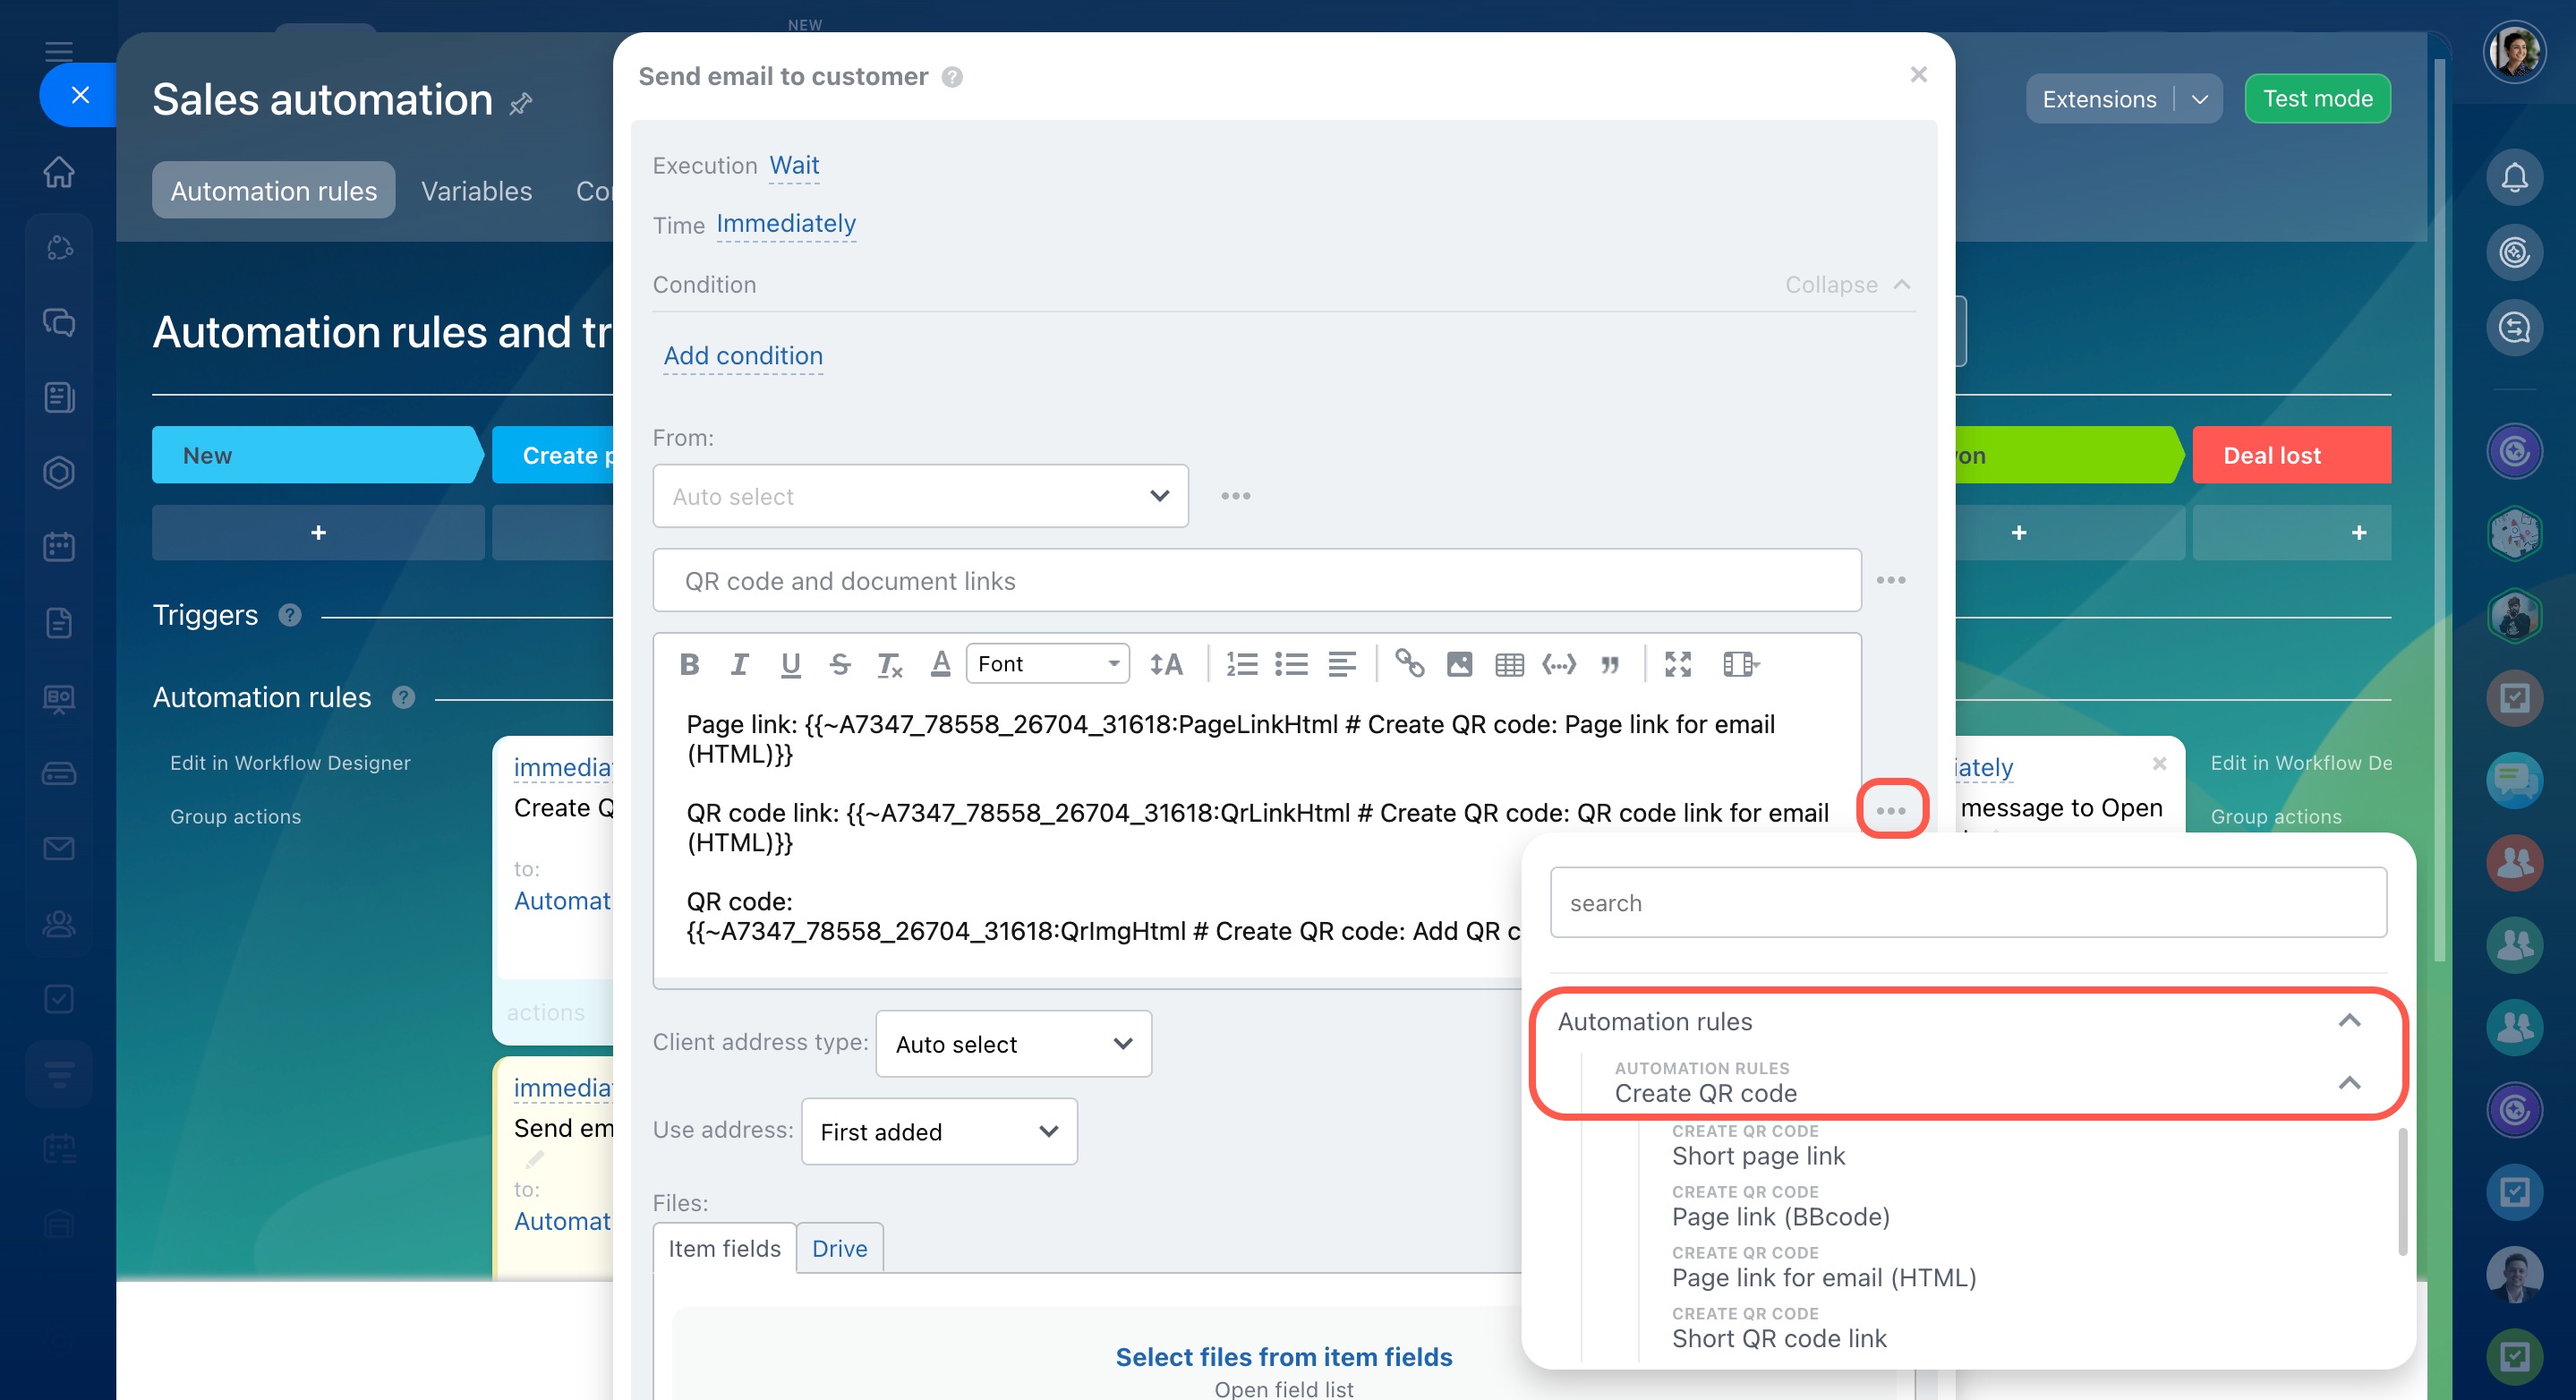Apply italic formatting in editor toolbar
Viewport: 2576px width, 1400px height.
[739, 664]
